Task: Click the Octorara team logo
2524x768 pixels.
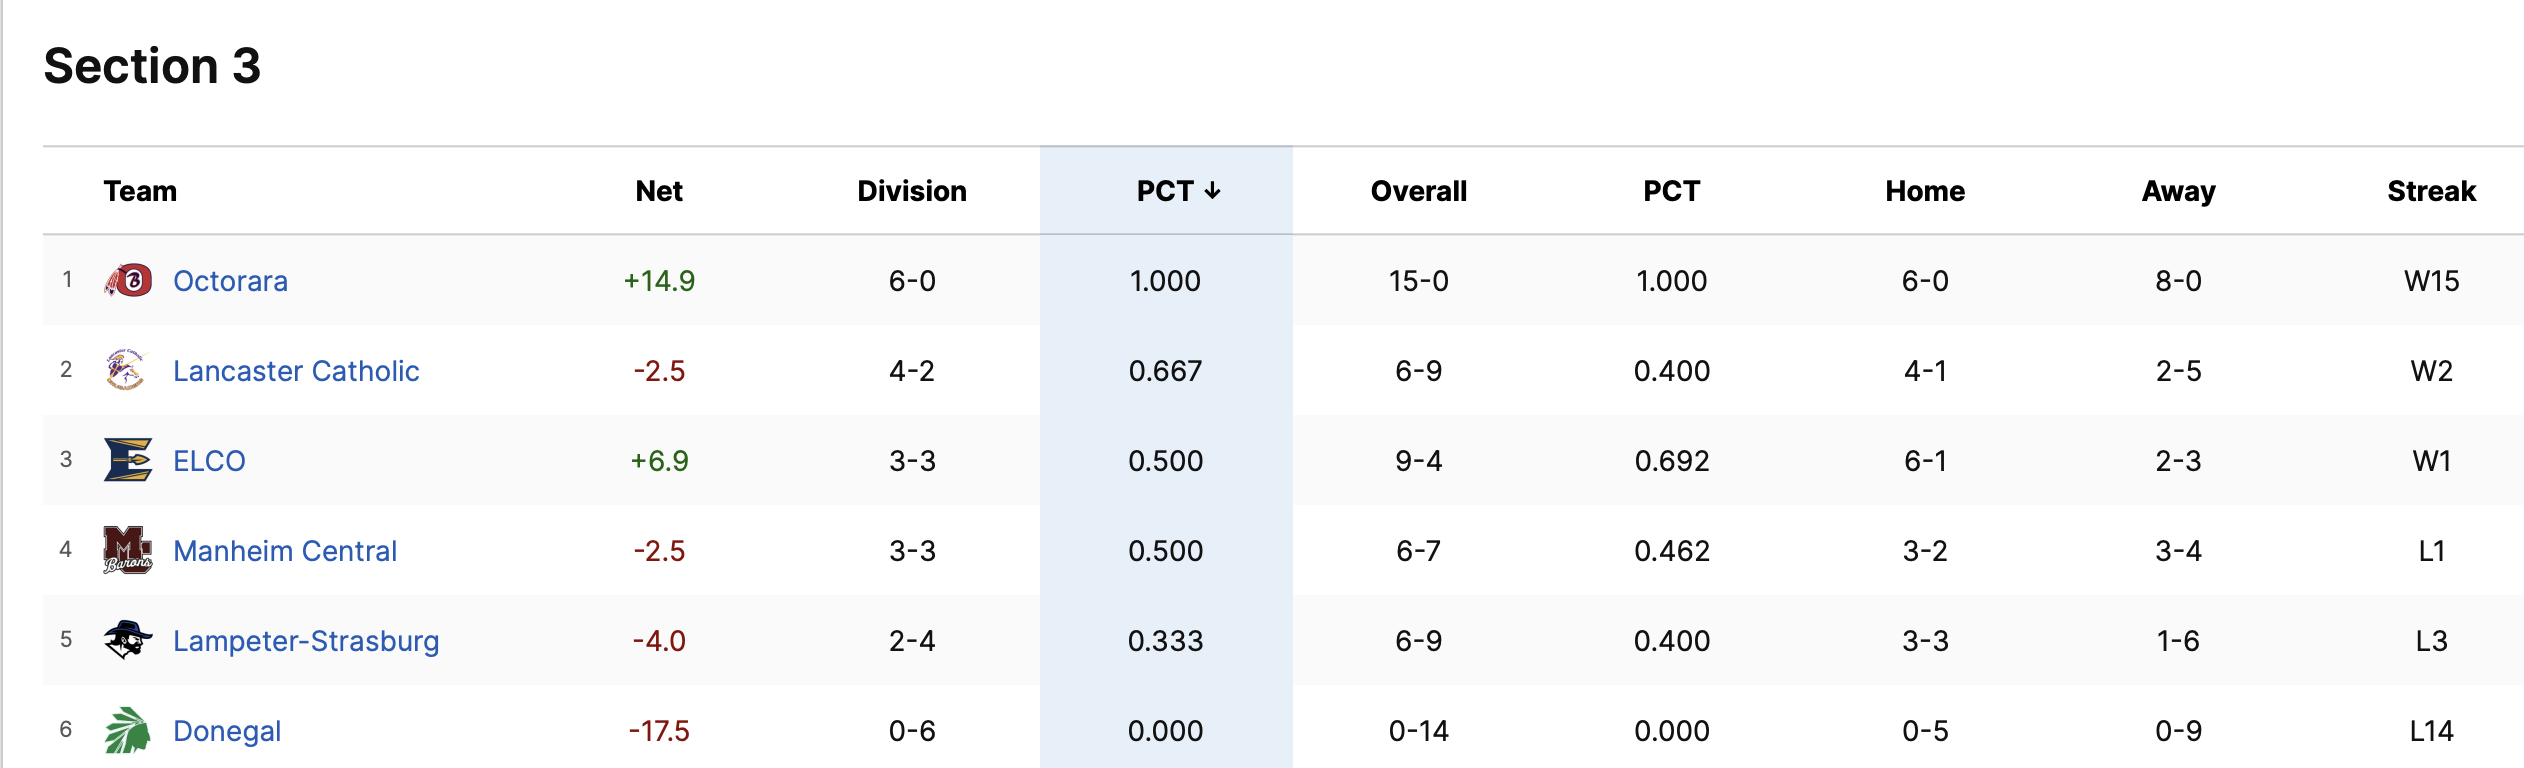Action: point(128,281)
